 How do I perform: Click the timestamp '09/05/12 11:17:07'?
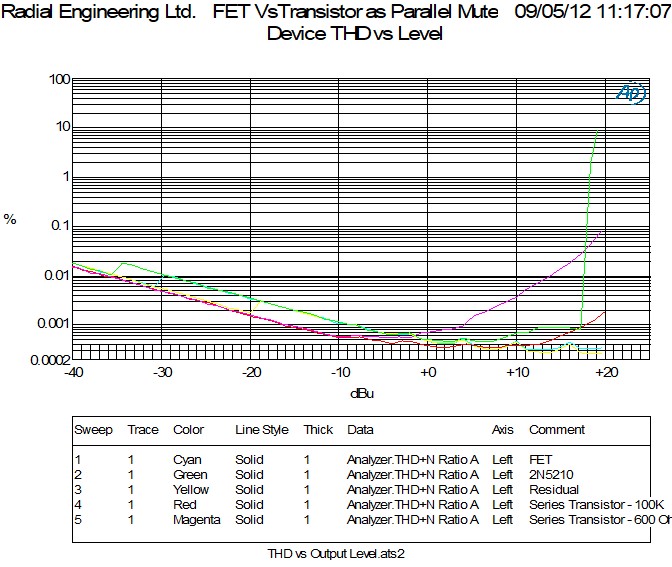[x=593, y=12]
